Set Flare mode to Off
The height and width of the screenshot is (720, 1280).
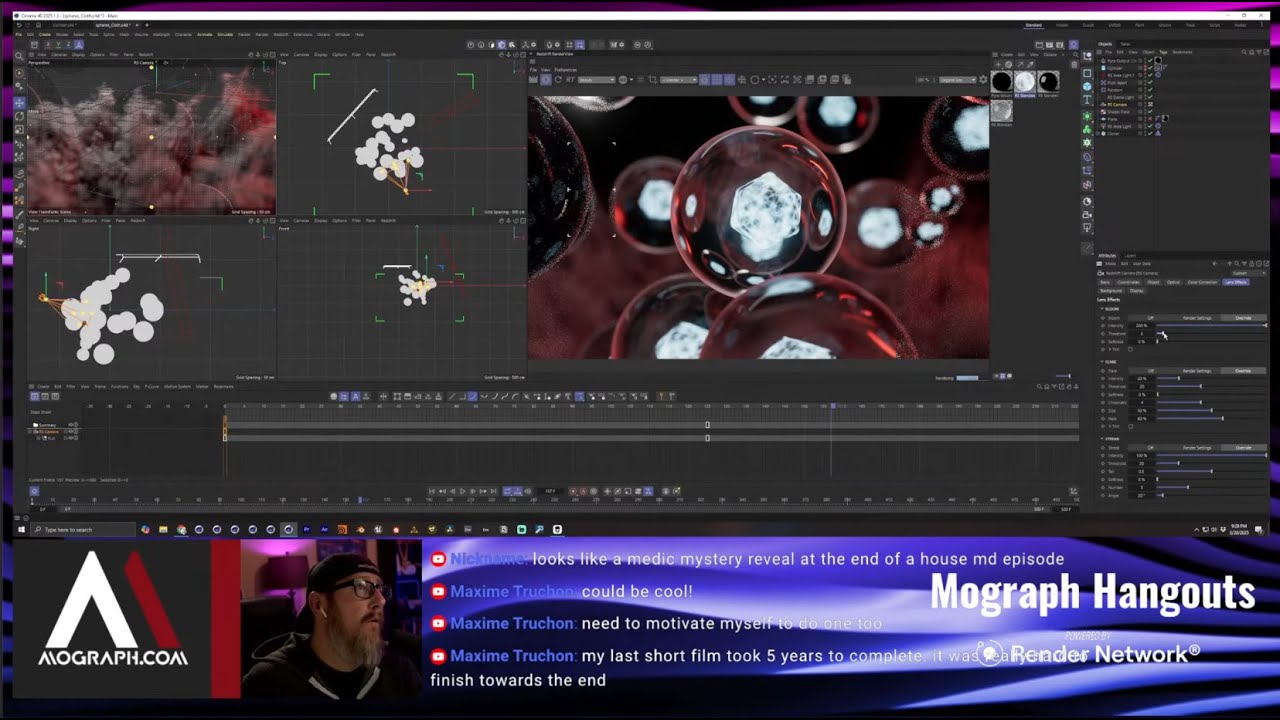click(1151, 371)
